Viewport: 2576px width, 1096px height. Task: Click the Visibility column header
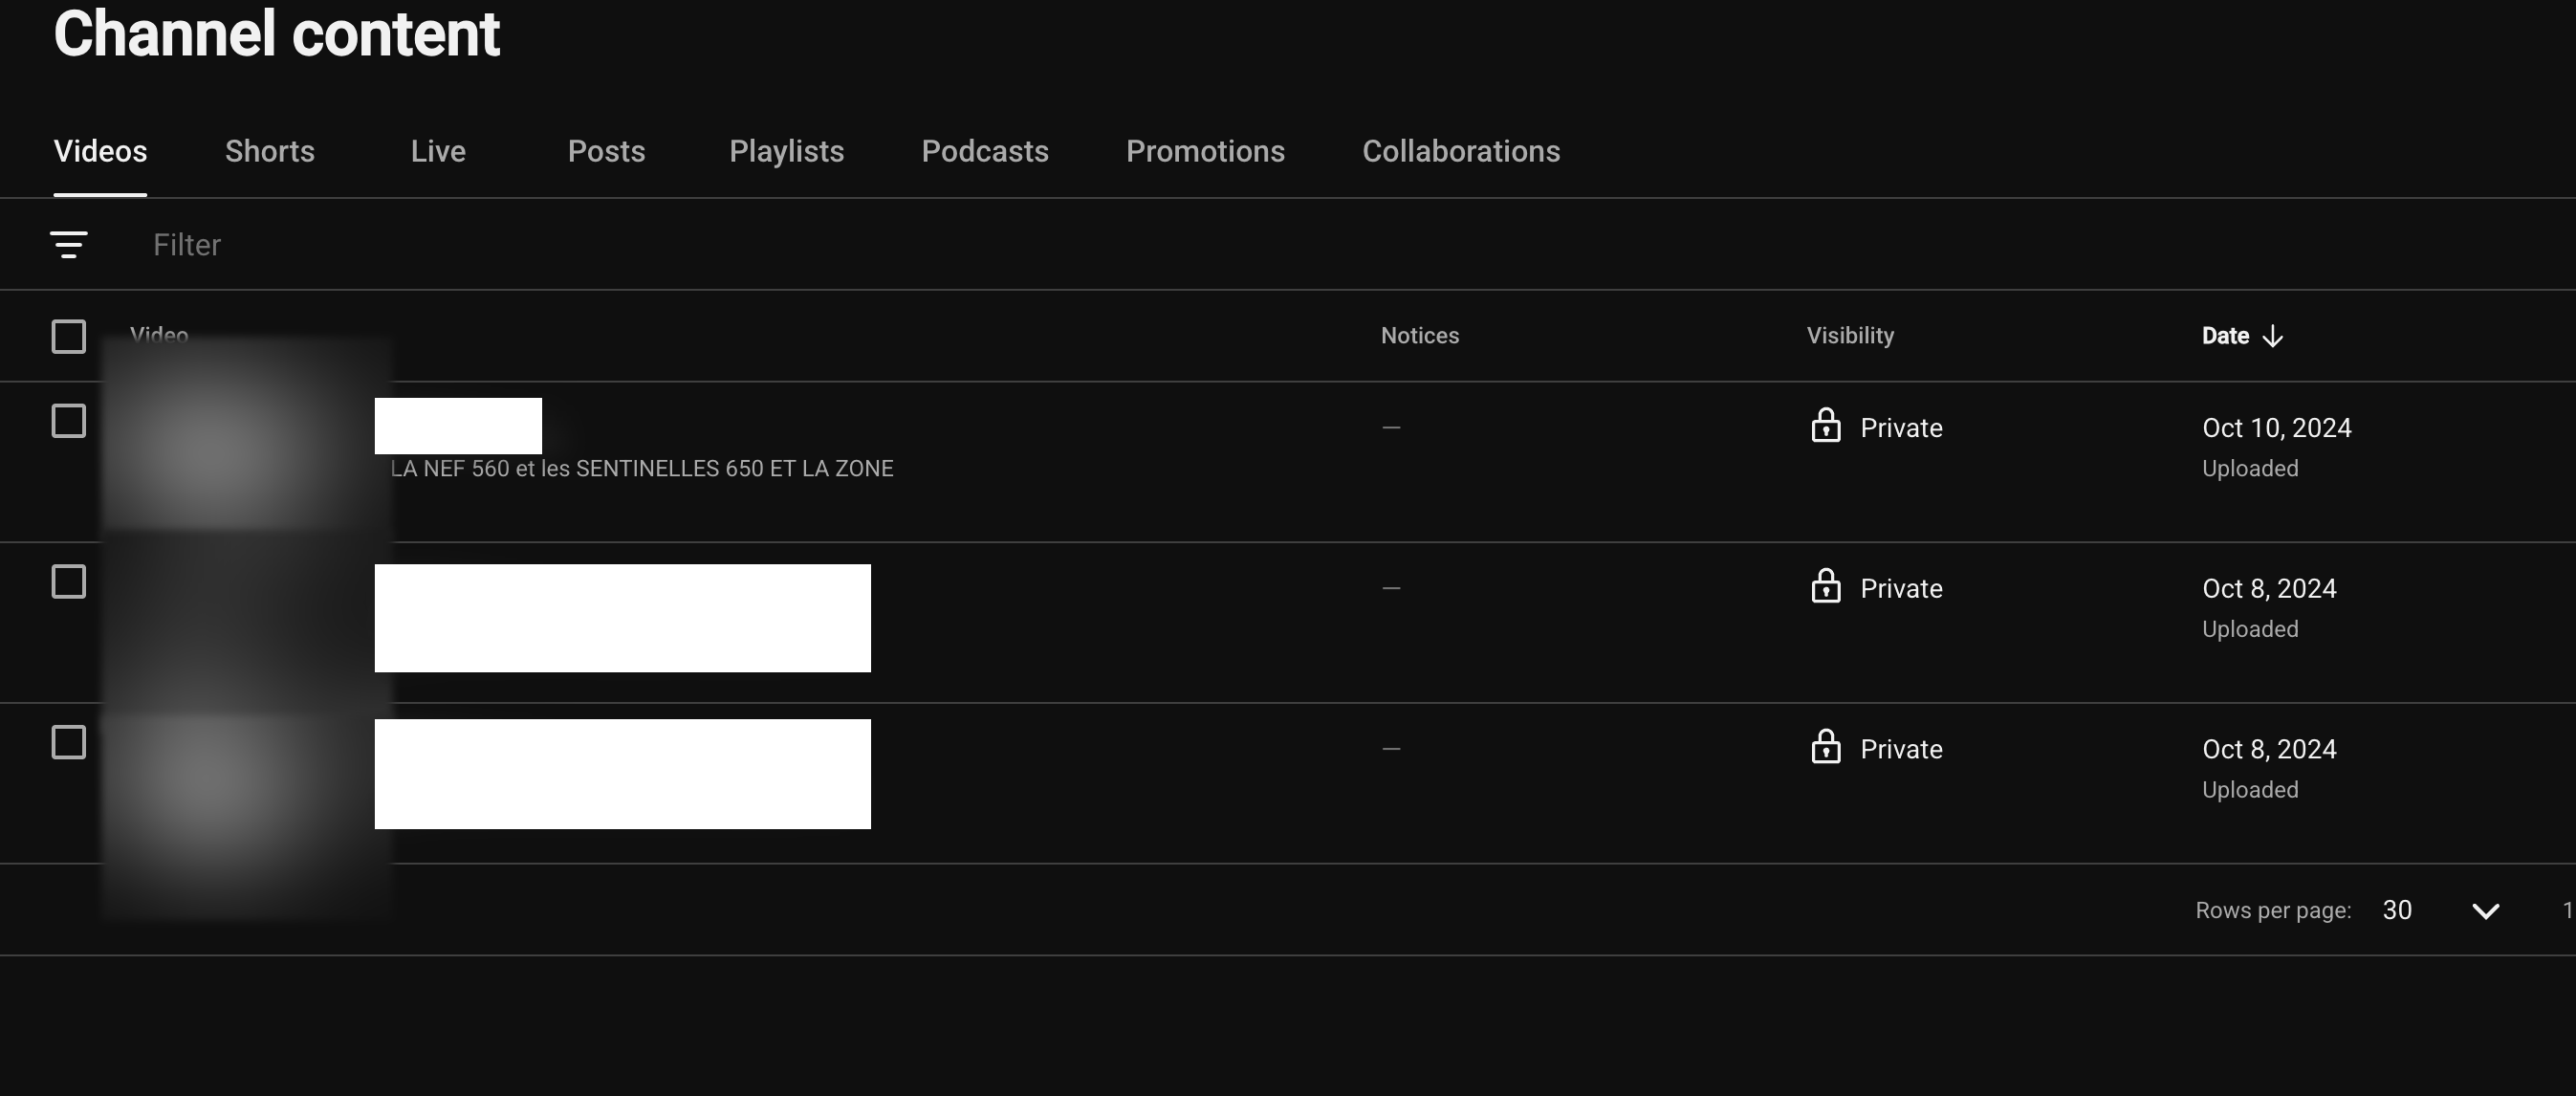pyautogui.click(x=1850, y=336)
